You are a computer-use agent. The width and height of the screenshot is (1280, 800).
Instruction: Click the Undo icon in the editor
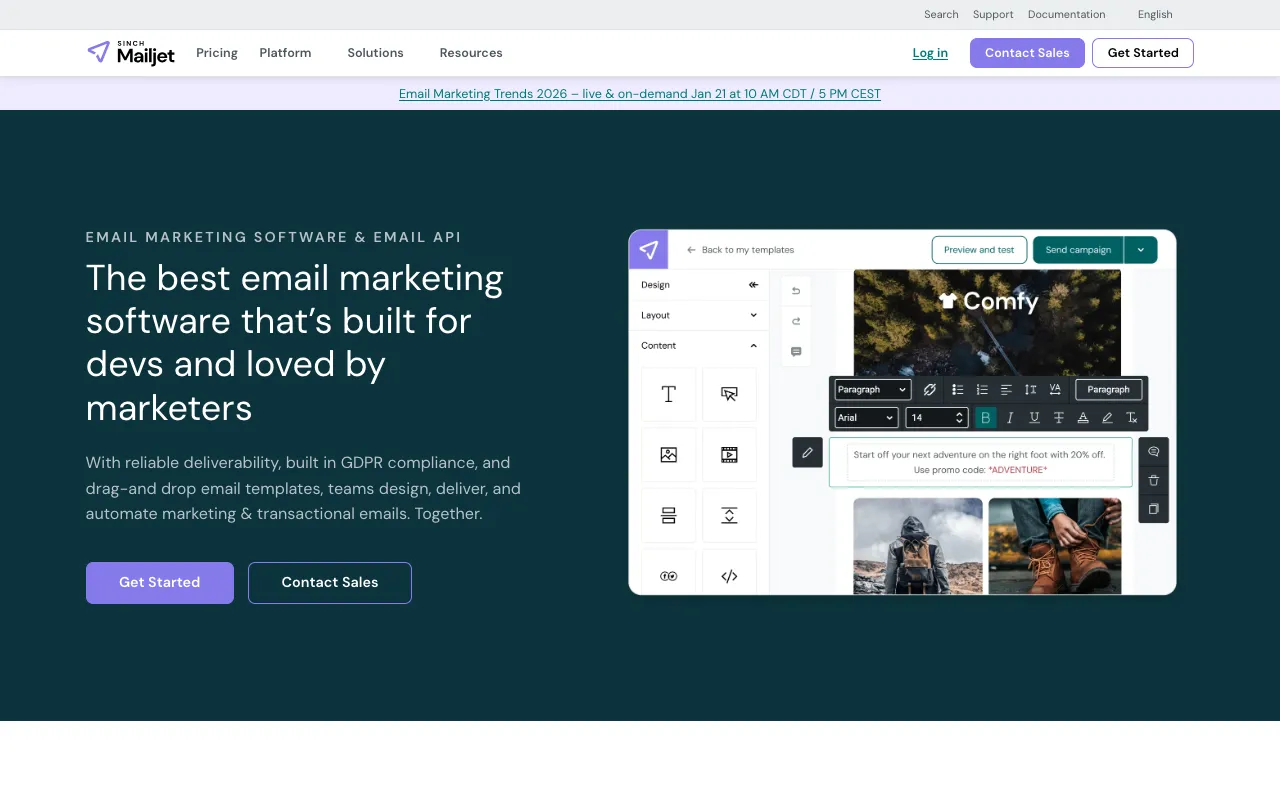tap(796, 291)
